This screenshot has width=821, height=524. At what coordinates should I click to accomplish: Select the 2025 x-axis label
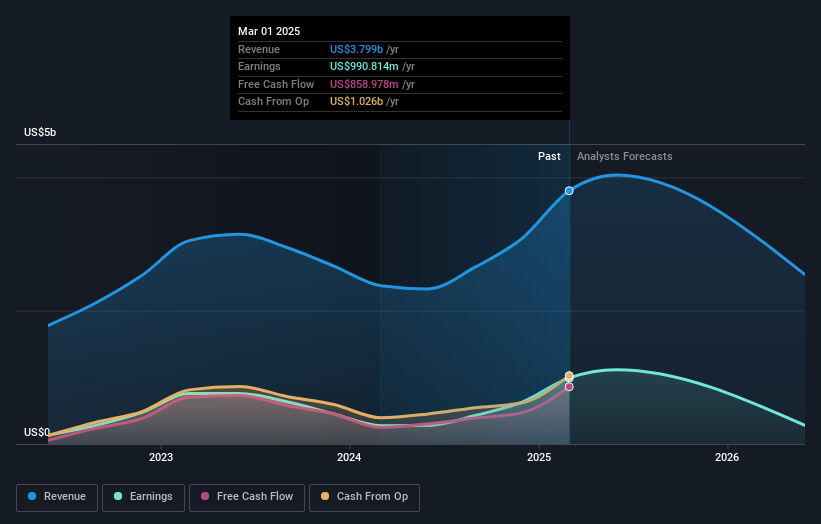[x=539, y=458]
